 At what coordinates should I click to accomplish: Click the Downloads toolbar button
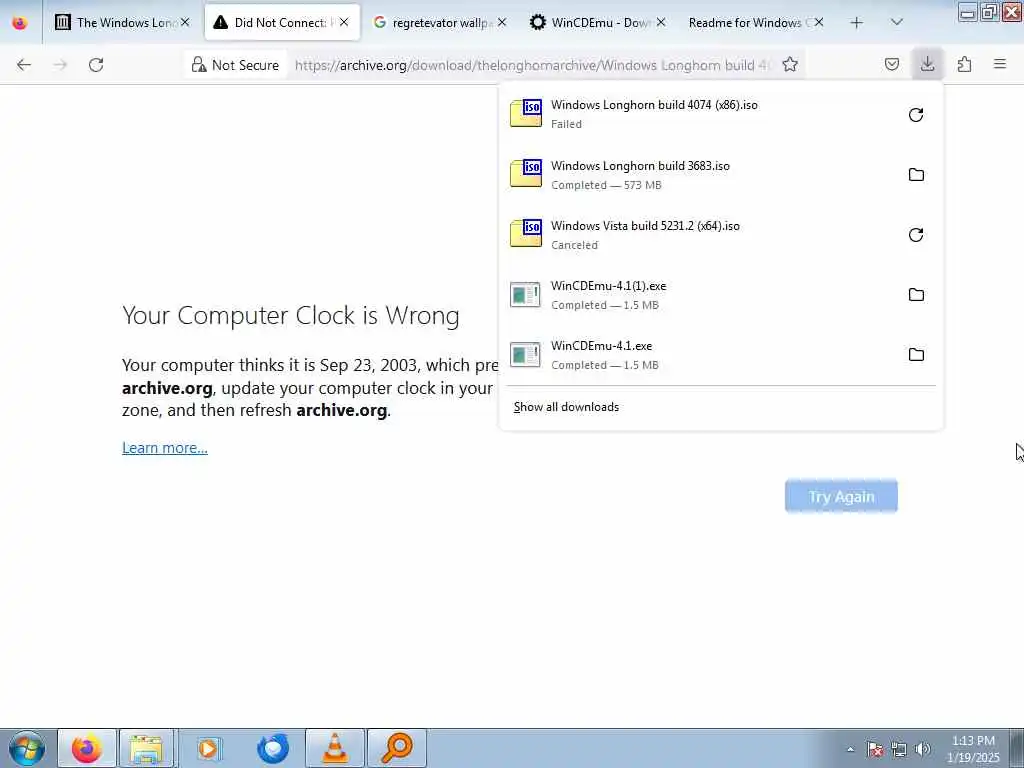point(927,64)
